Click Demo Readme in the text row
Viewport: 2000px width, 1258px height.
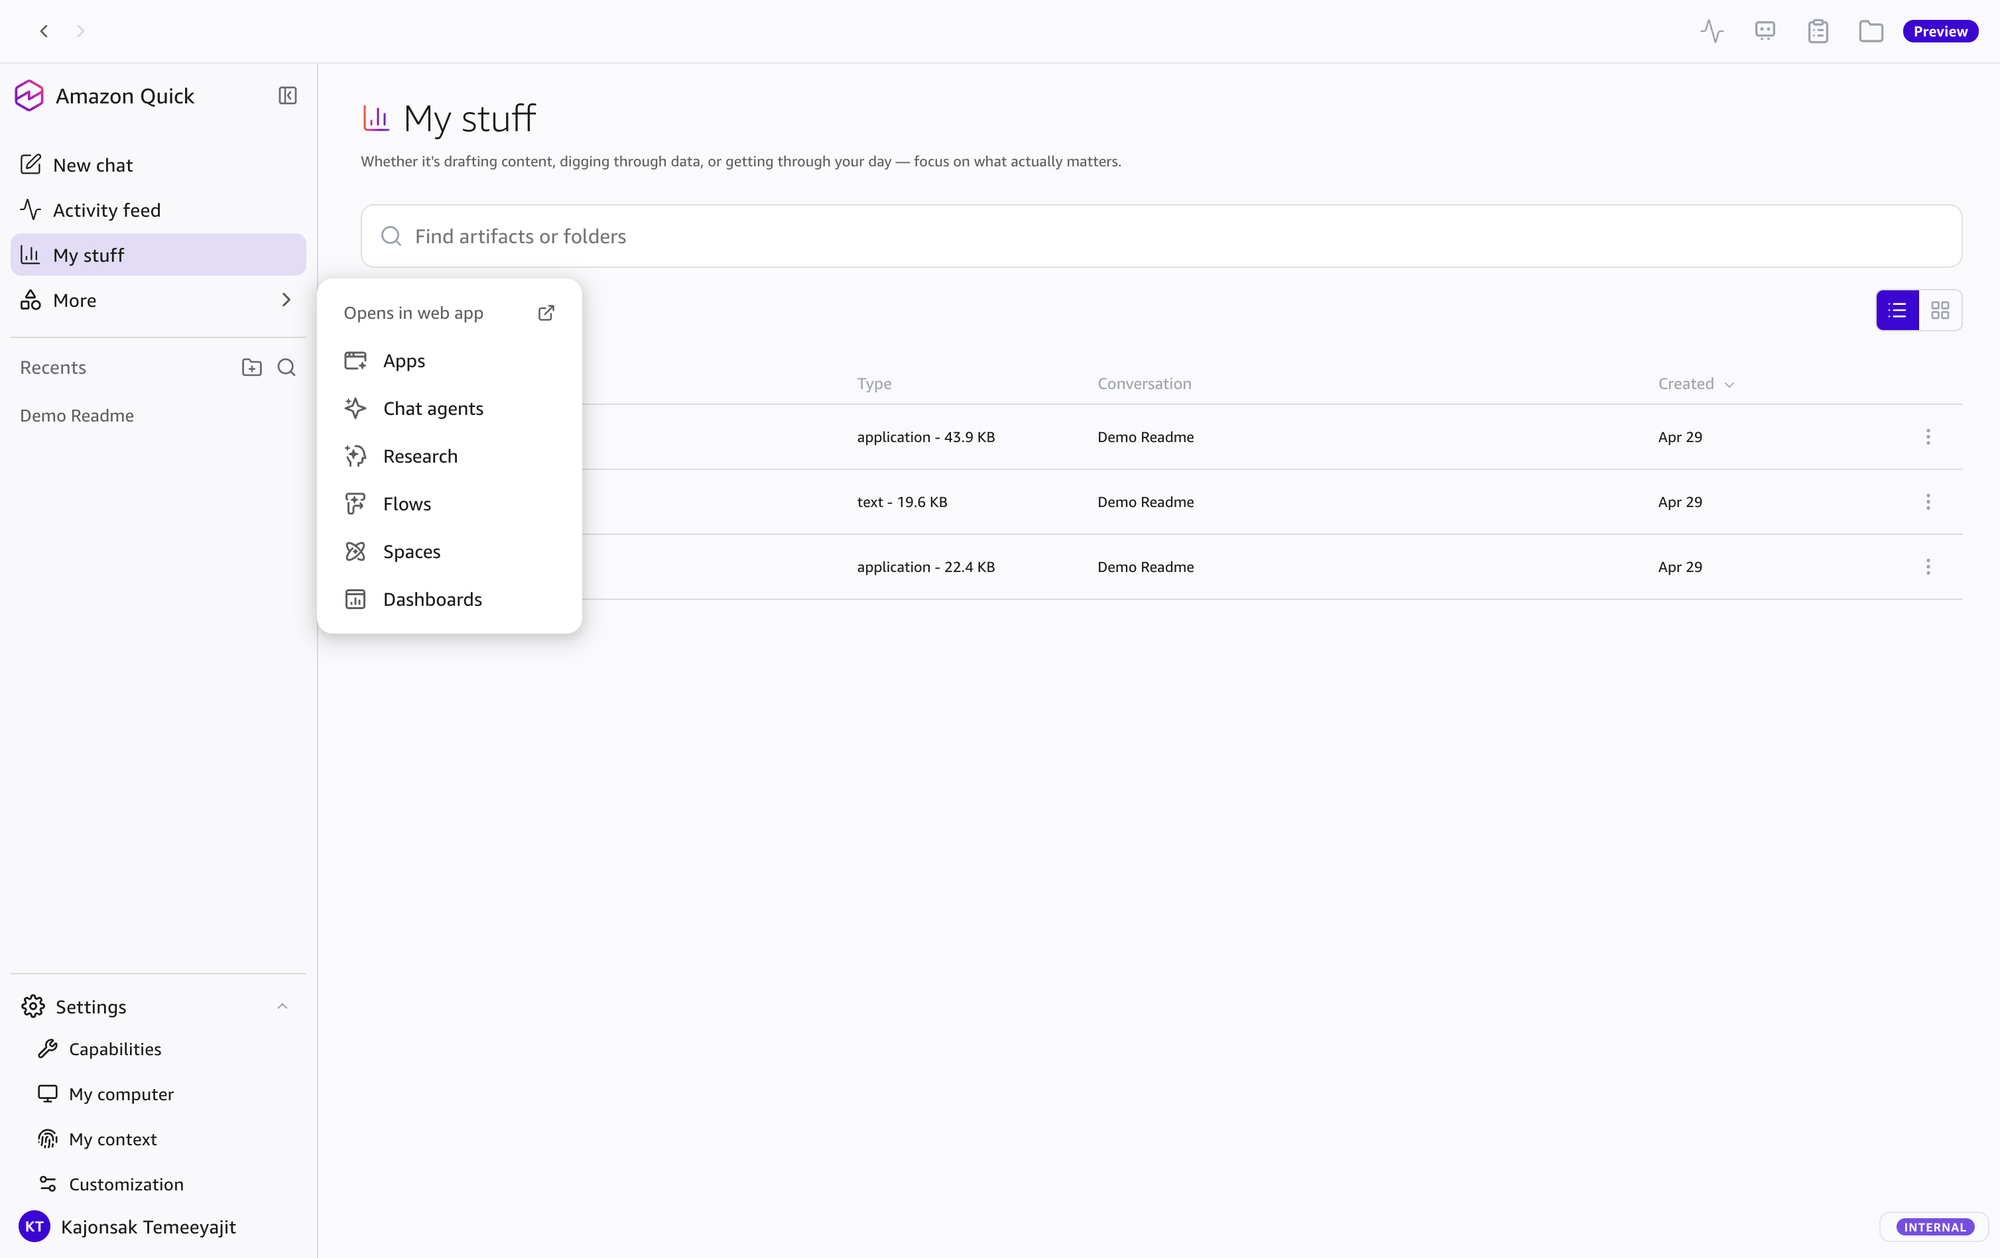tap(1145, 502)
